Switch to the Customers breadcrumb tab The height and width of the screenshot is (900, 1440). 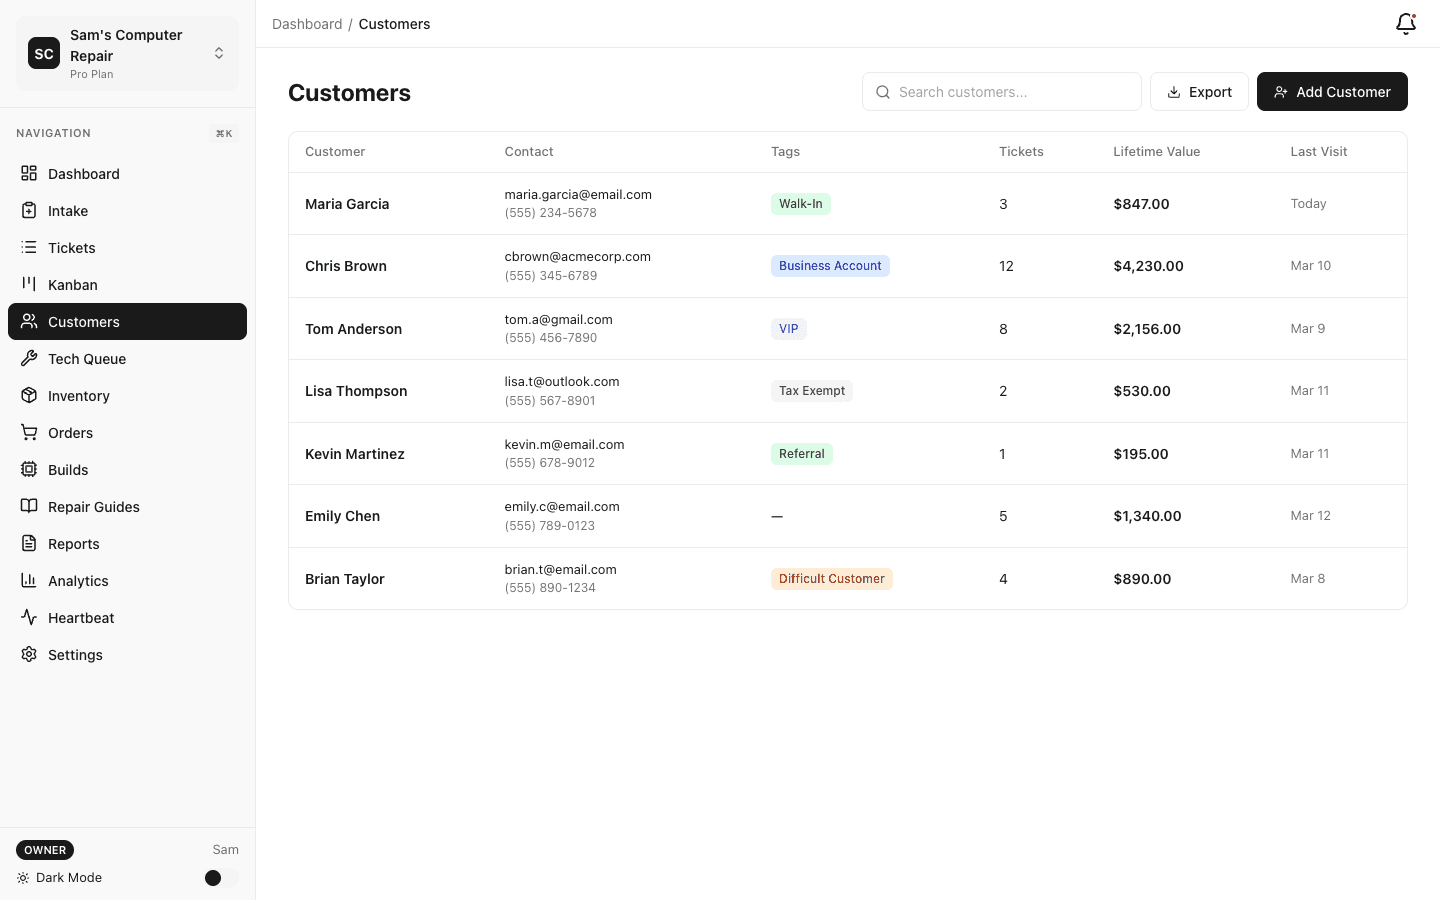point(394,23)
